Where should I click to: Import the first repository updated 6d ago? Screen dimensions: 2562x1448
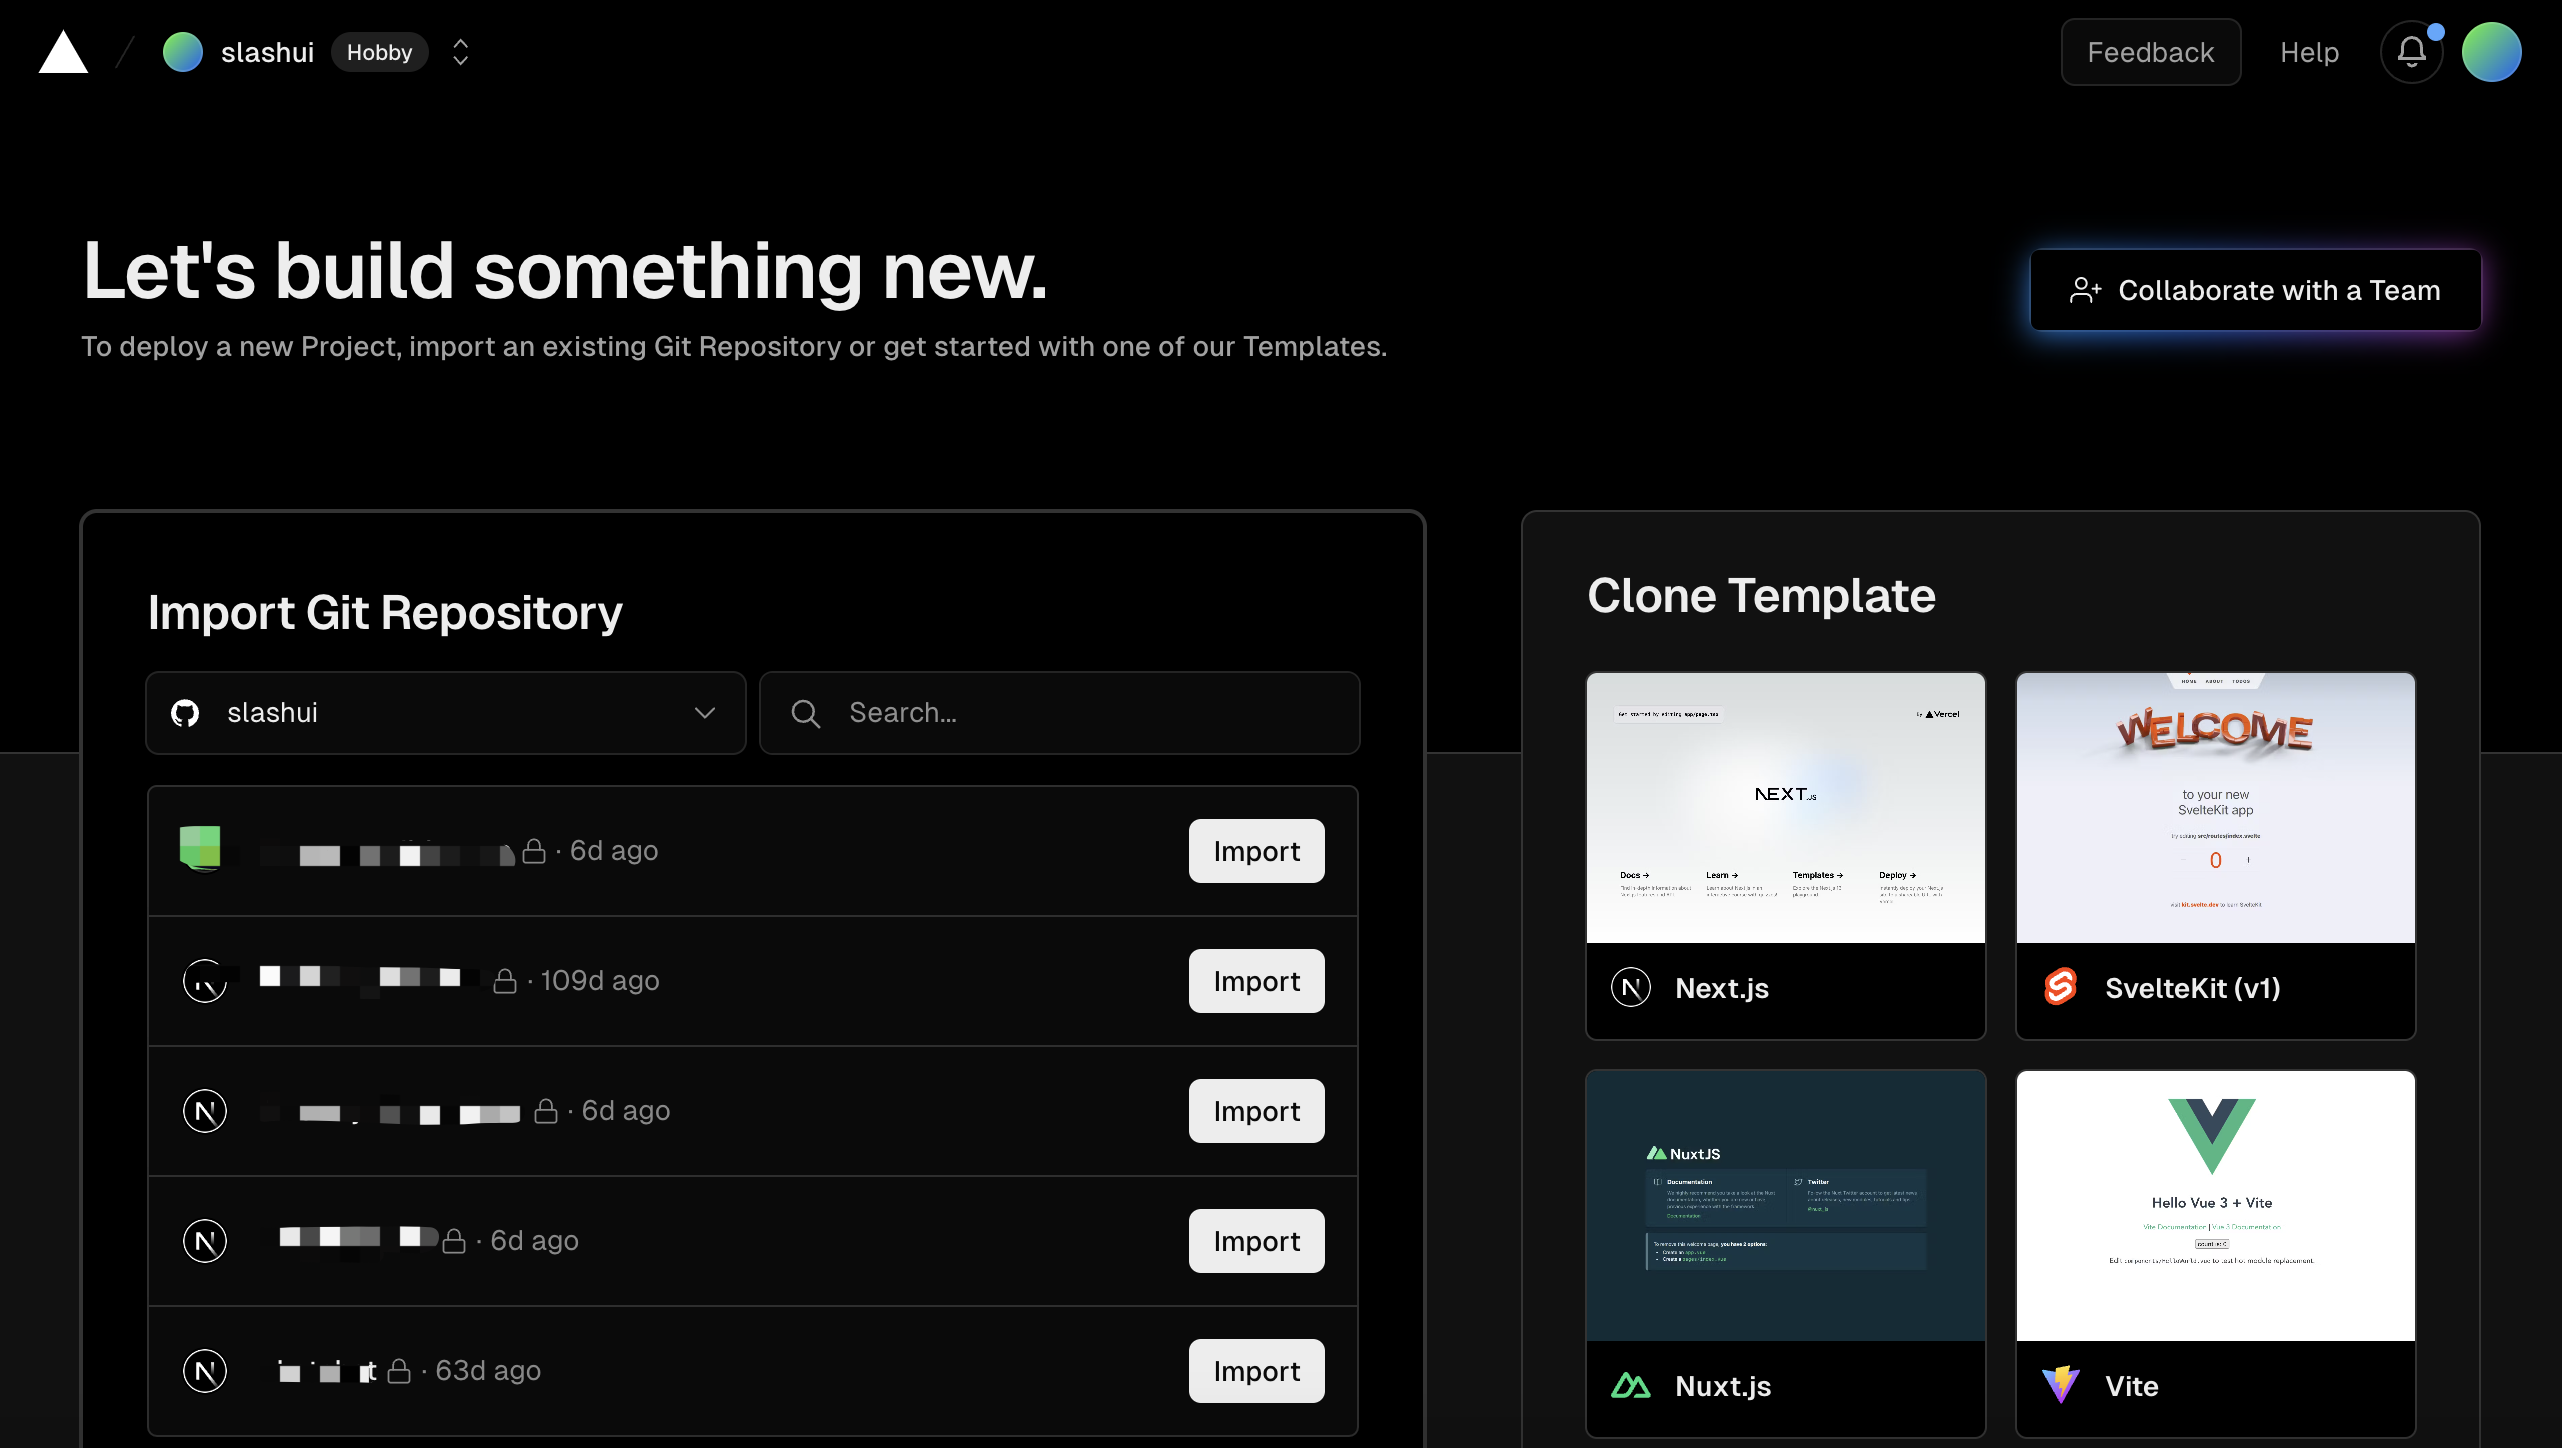tap(1256, 851)
